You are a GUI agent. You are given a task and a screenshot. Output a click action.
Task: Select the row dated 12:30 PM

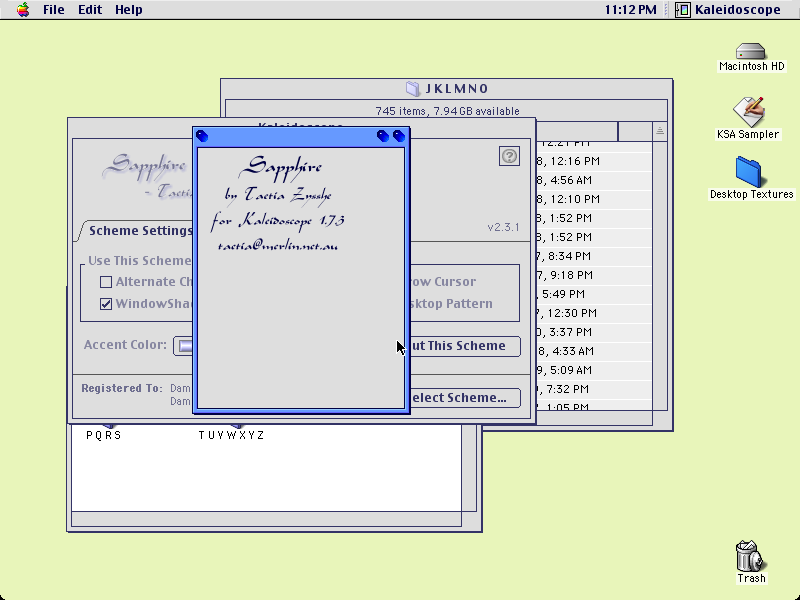[x=593, y=313]
